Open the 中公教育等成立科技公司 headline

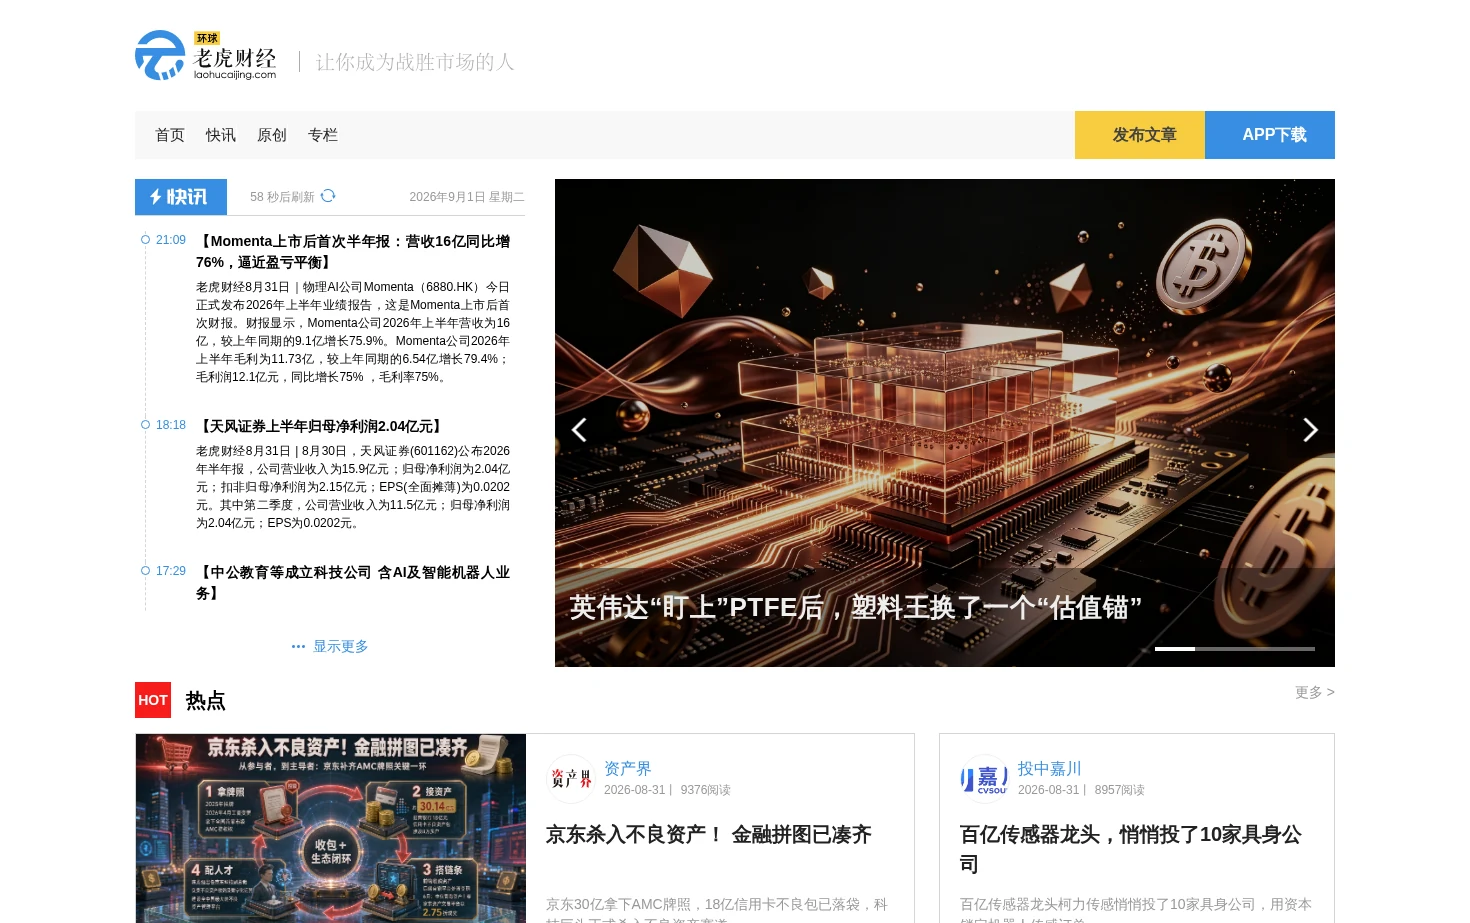coord(353,583)
